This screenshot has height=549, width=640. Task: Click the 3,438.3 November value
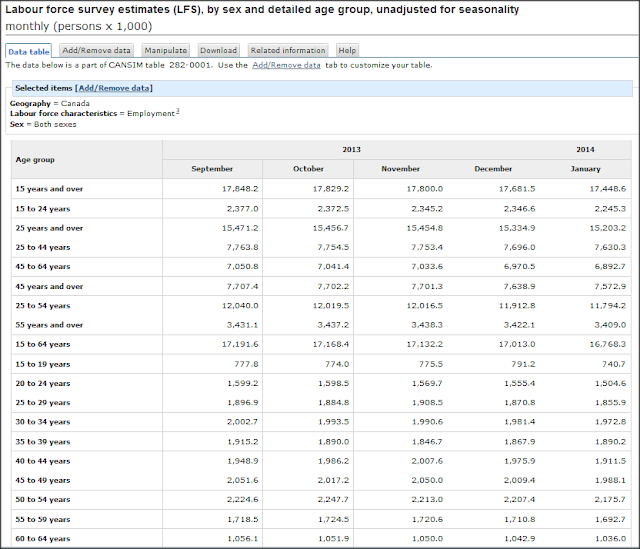(427, 325)
